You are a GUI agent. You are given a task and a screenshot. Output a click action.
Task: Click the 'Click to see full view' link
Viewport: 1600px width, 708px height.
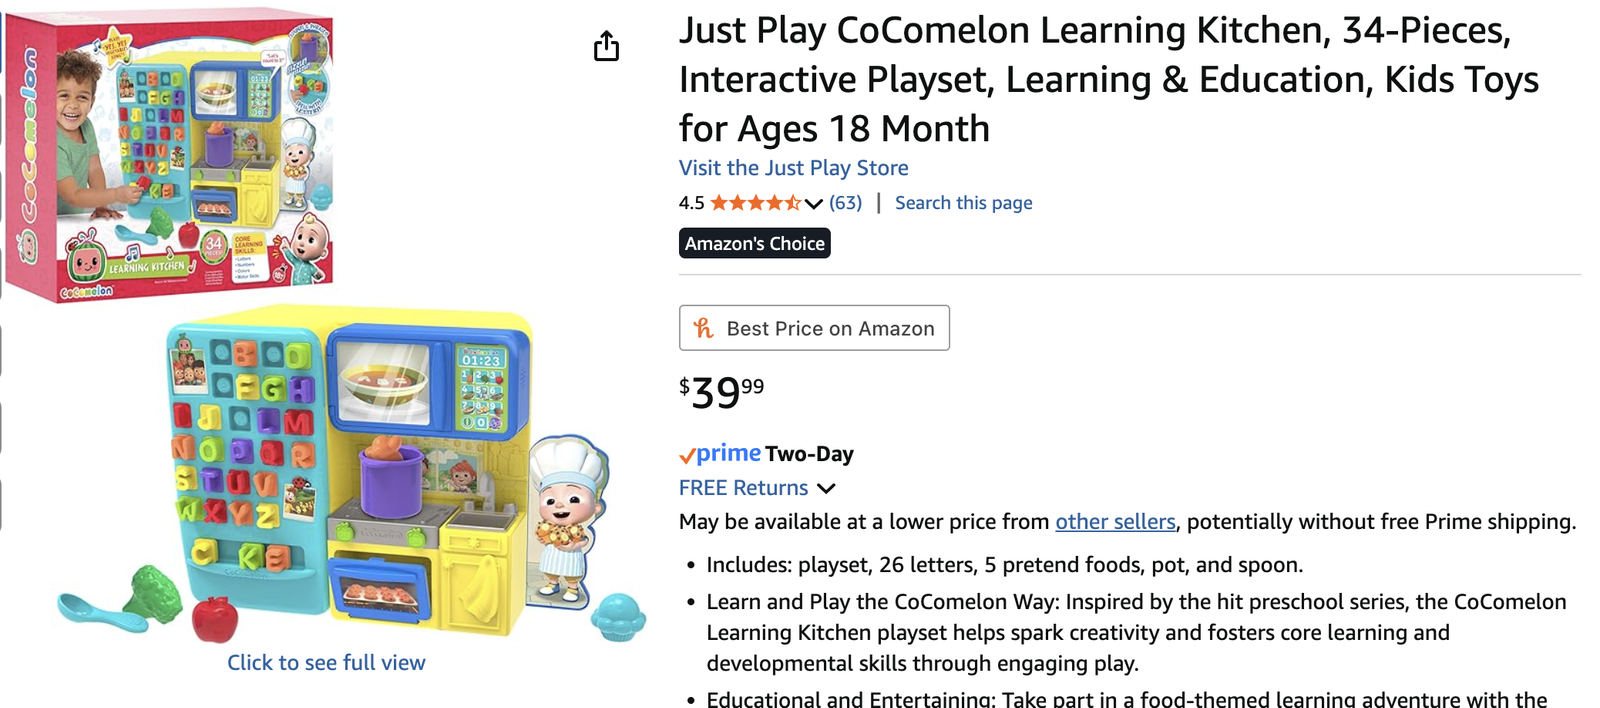point(326,662)
